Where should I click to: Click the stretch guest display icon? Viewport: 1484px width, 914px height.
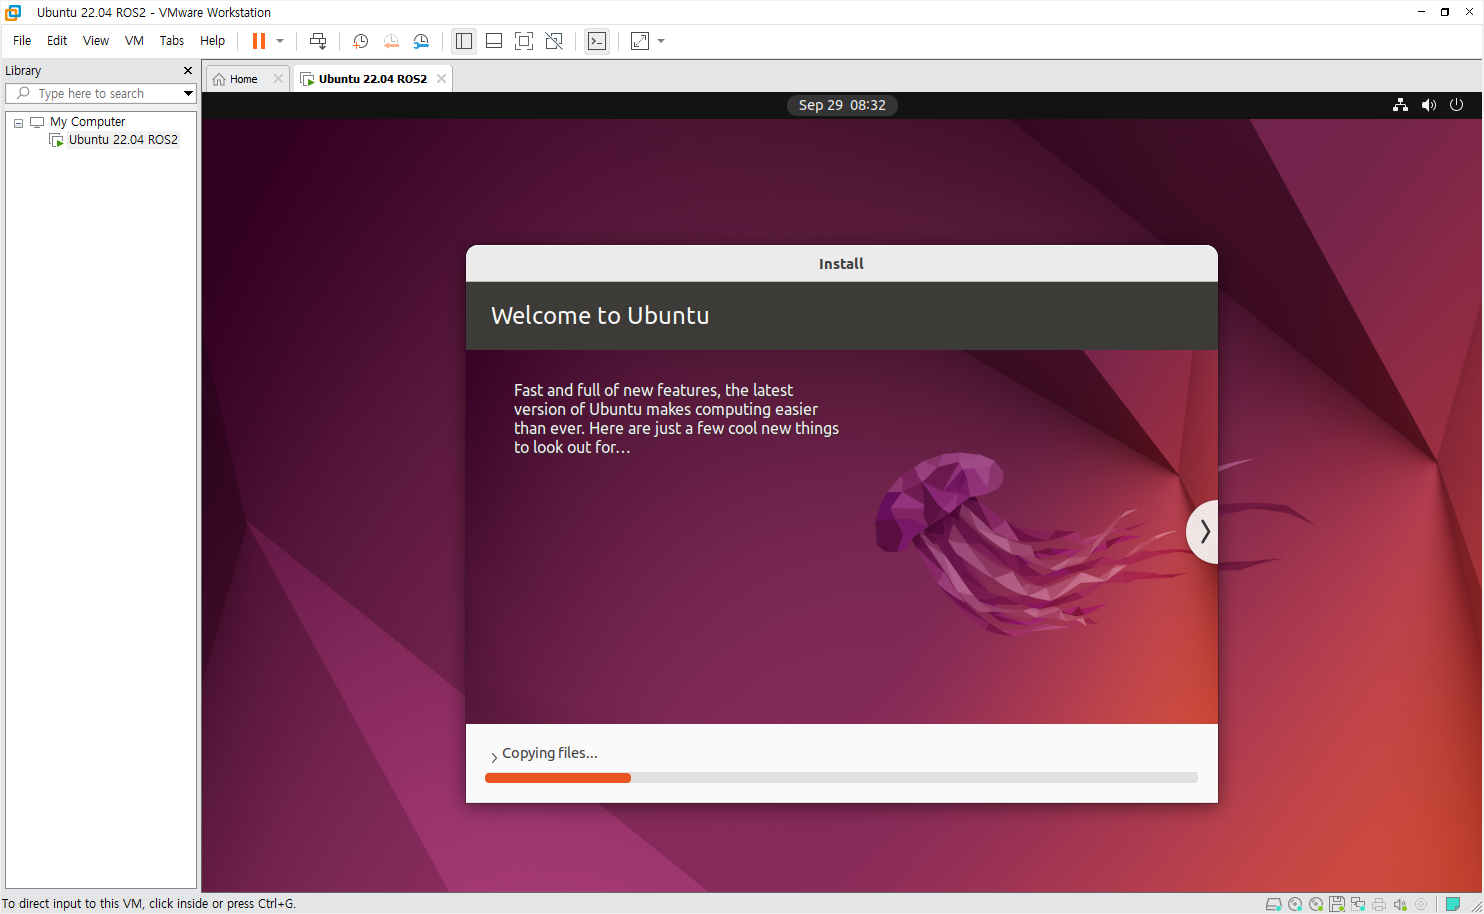pyautogui.click(x=640, y=41)
